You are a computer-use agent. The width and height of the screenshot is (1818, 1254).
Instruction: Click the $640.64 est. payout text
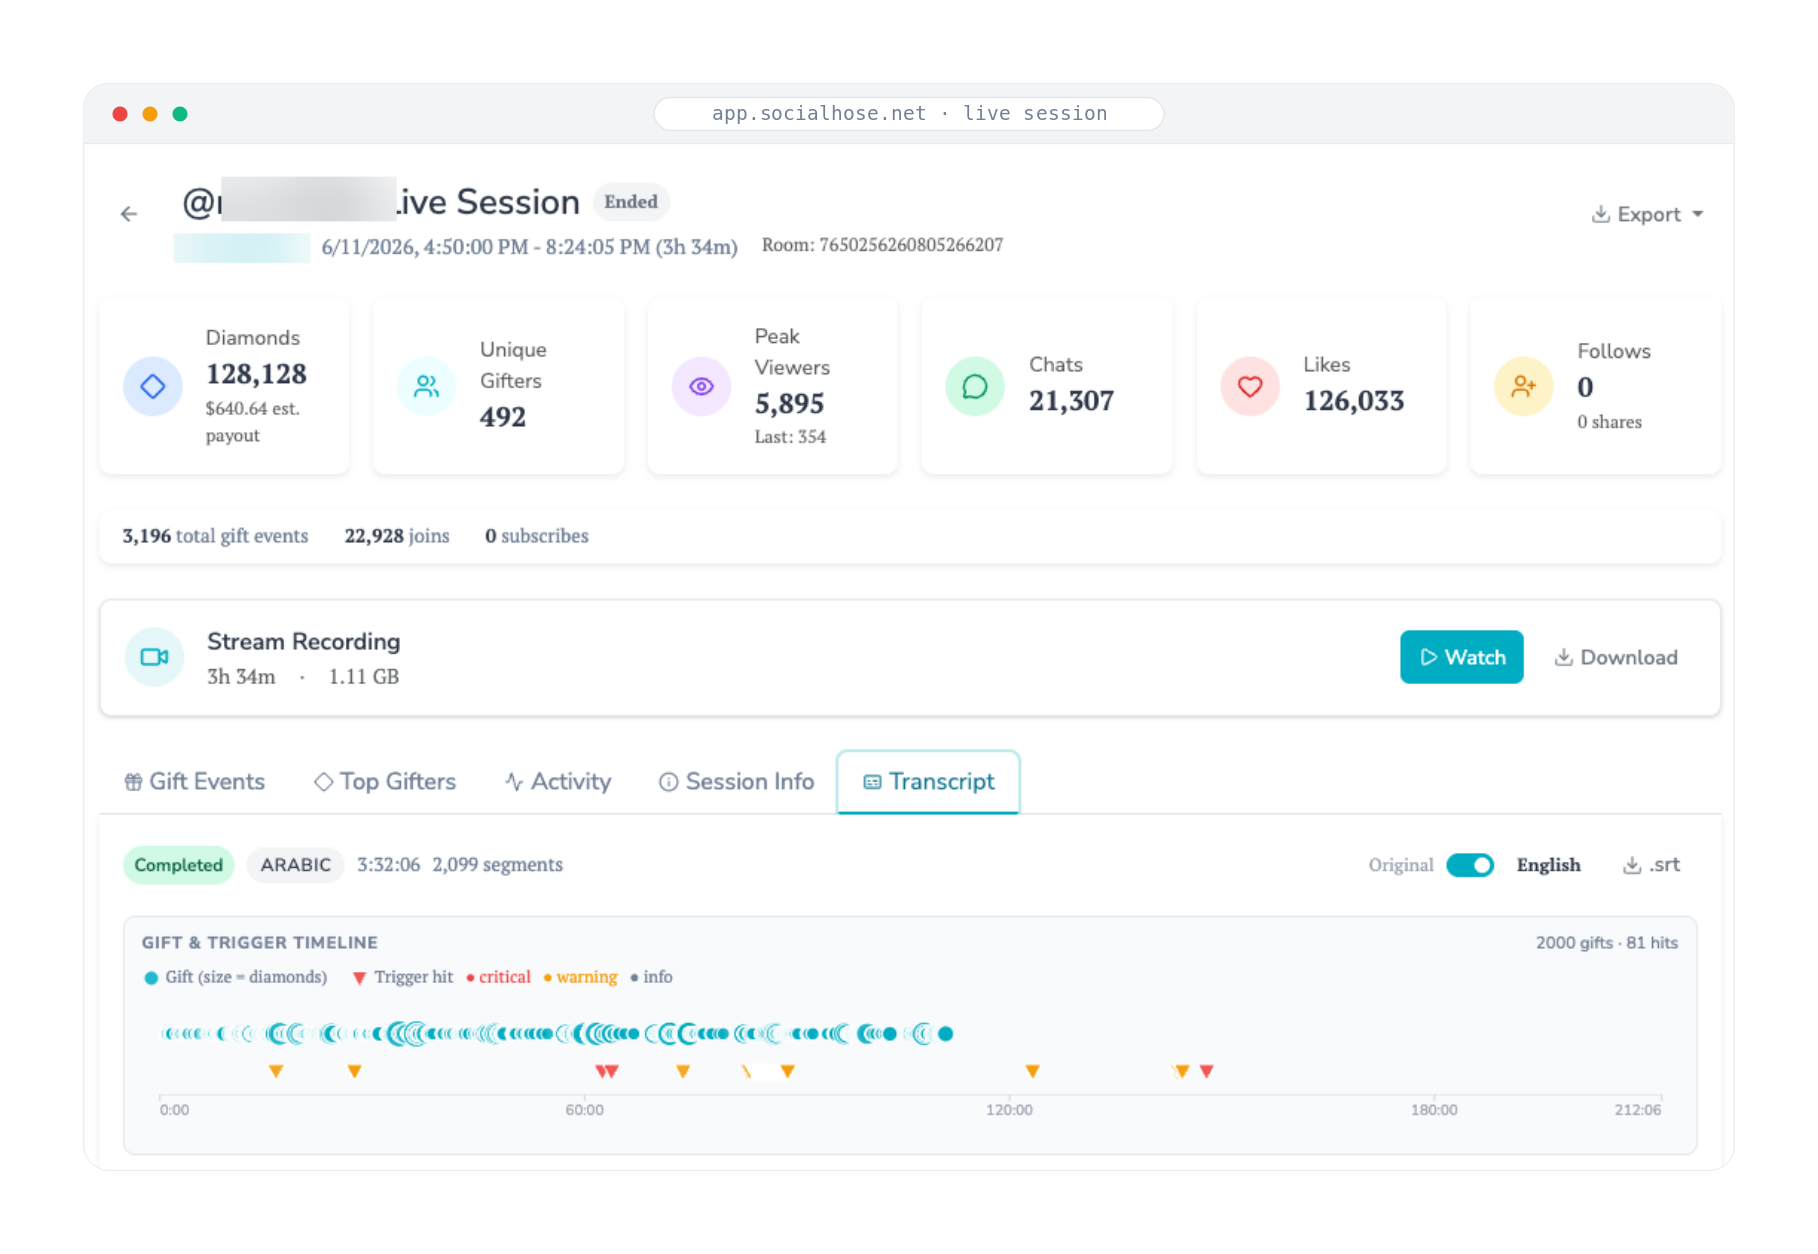252,422
